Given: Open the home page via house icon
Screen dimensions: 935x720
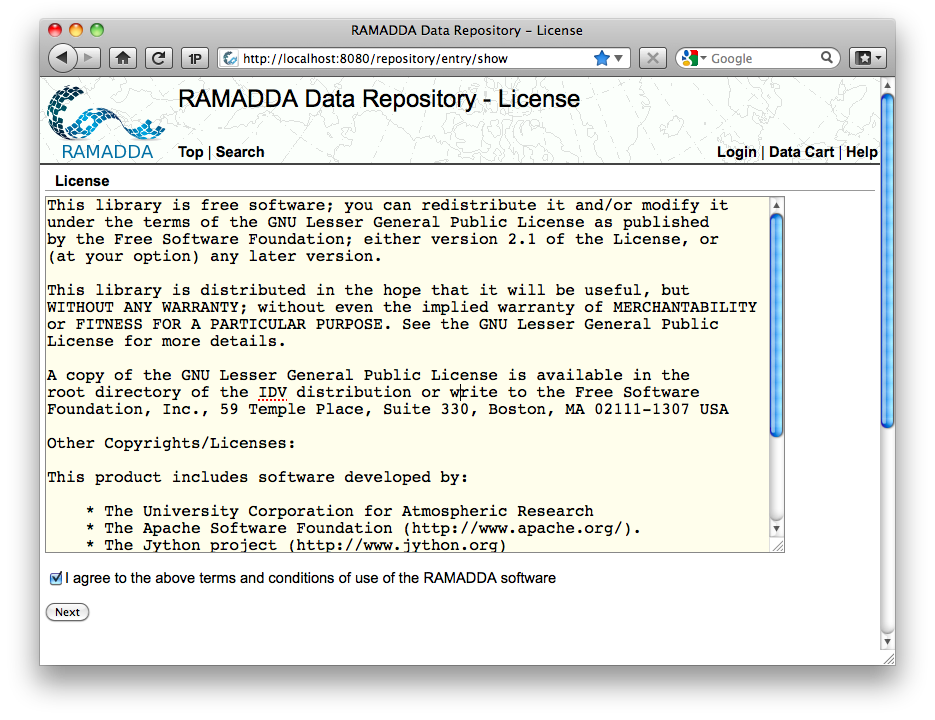Looking at the screenshot, I should click(123, 58).
